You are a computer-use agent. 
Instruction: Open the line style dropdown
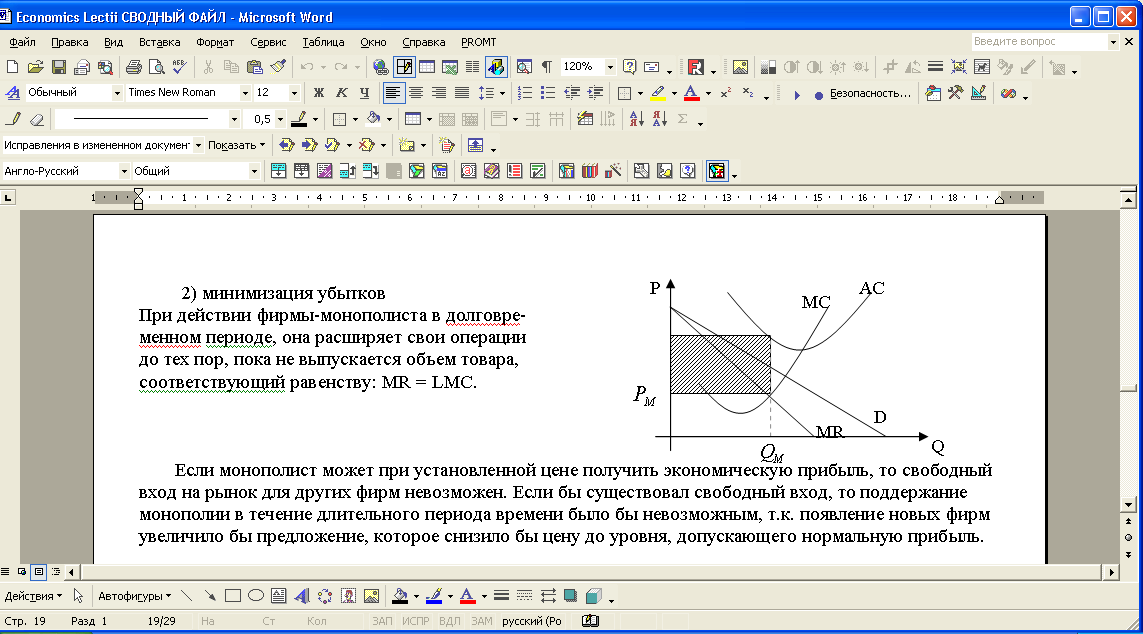click(234, 119)
